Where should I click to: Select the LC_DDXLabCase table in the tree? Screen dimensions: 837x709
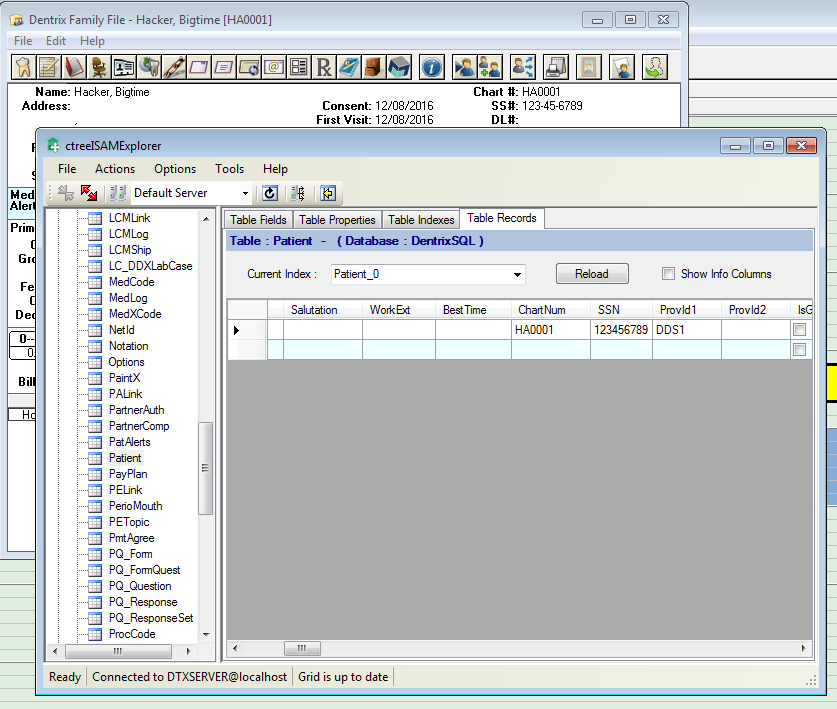(151, 266)
